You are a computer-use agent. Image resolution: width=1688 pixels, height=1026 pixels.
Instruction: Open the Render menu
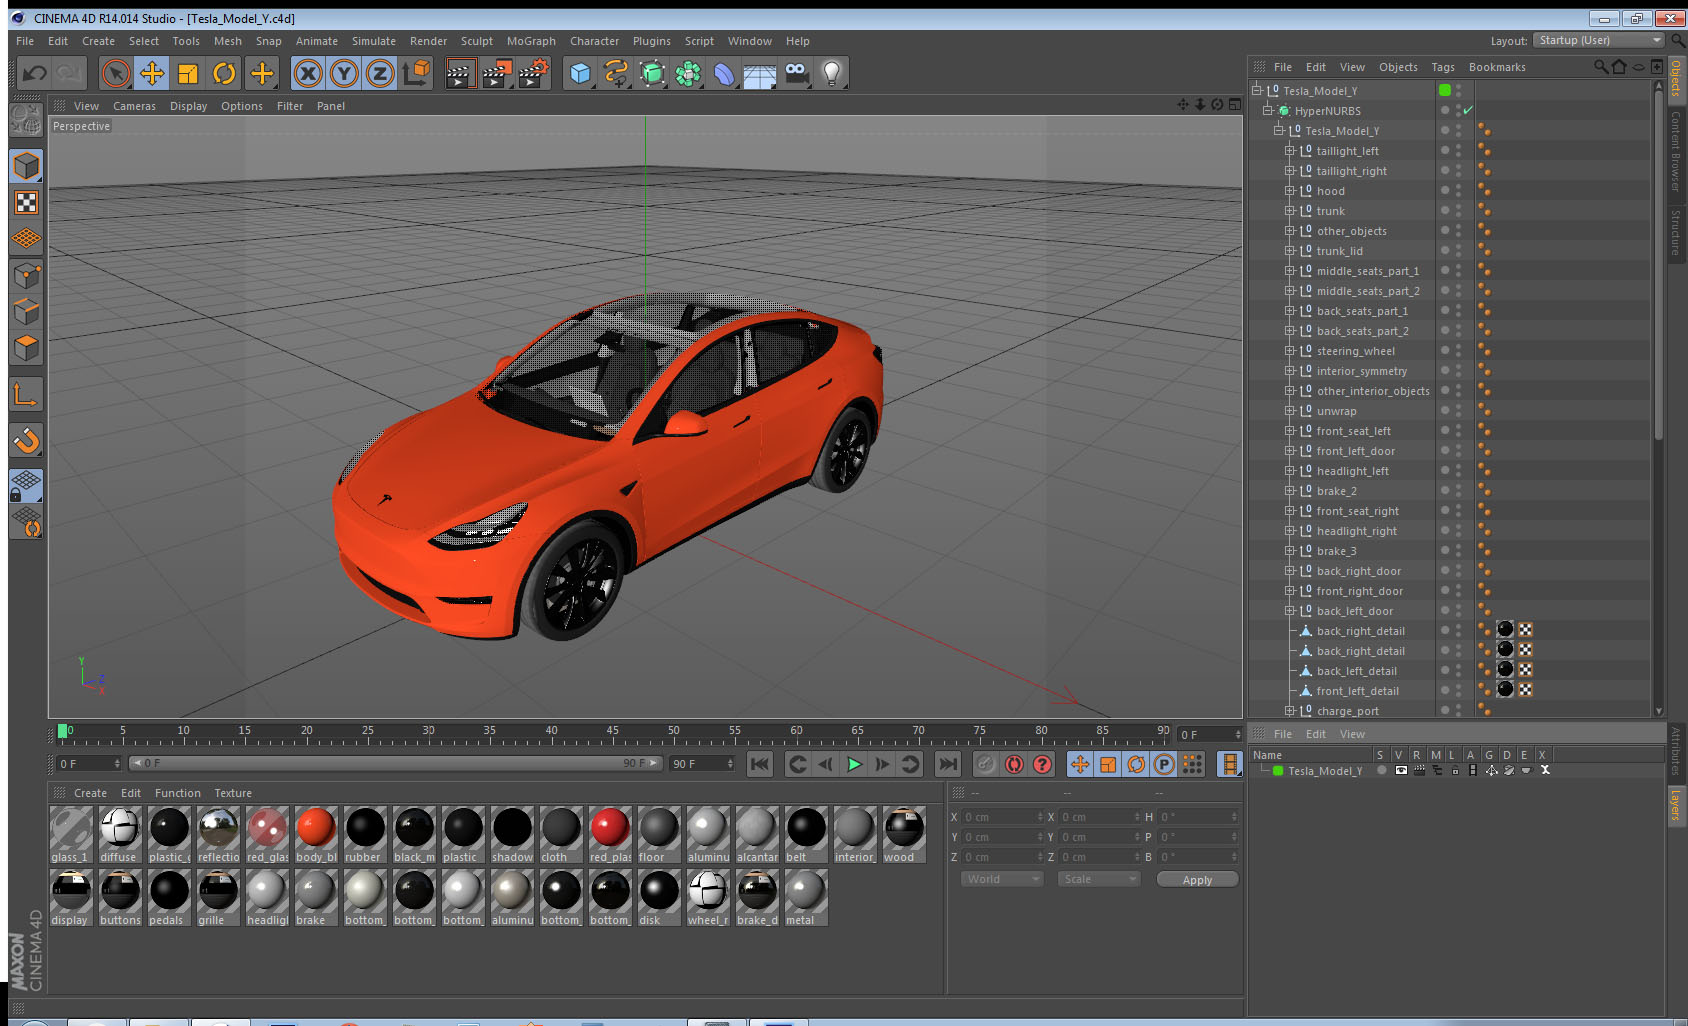tap(428, 41)
